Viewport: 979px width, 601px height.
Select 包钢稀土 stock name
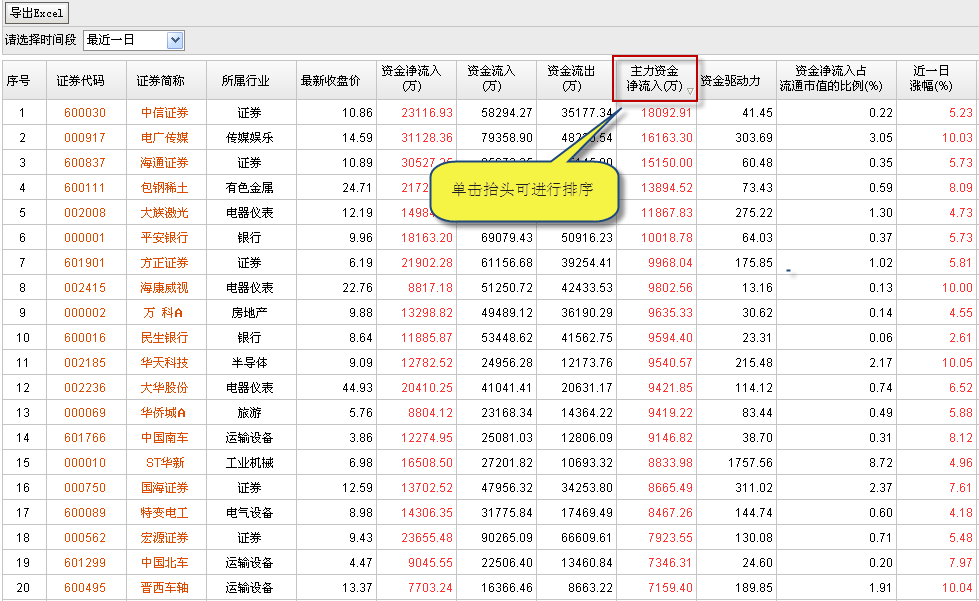click(164, 188)
